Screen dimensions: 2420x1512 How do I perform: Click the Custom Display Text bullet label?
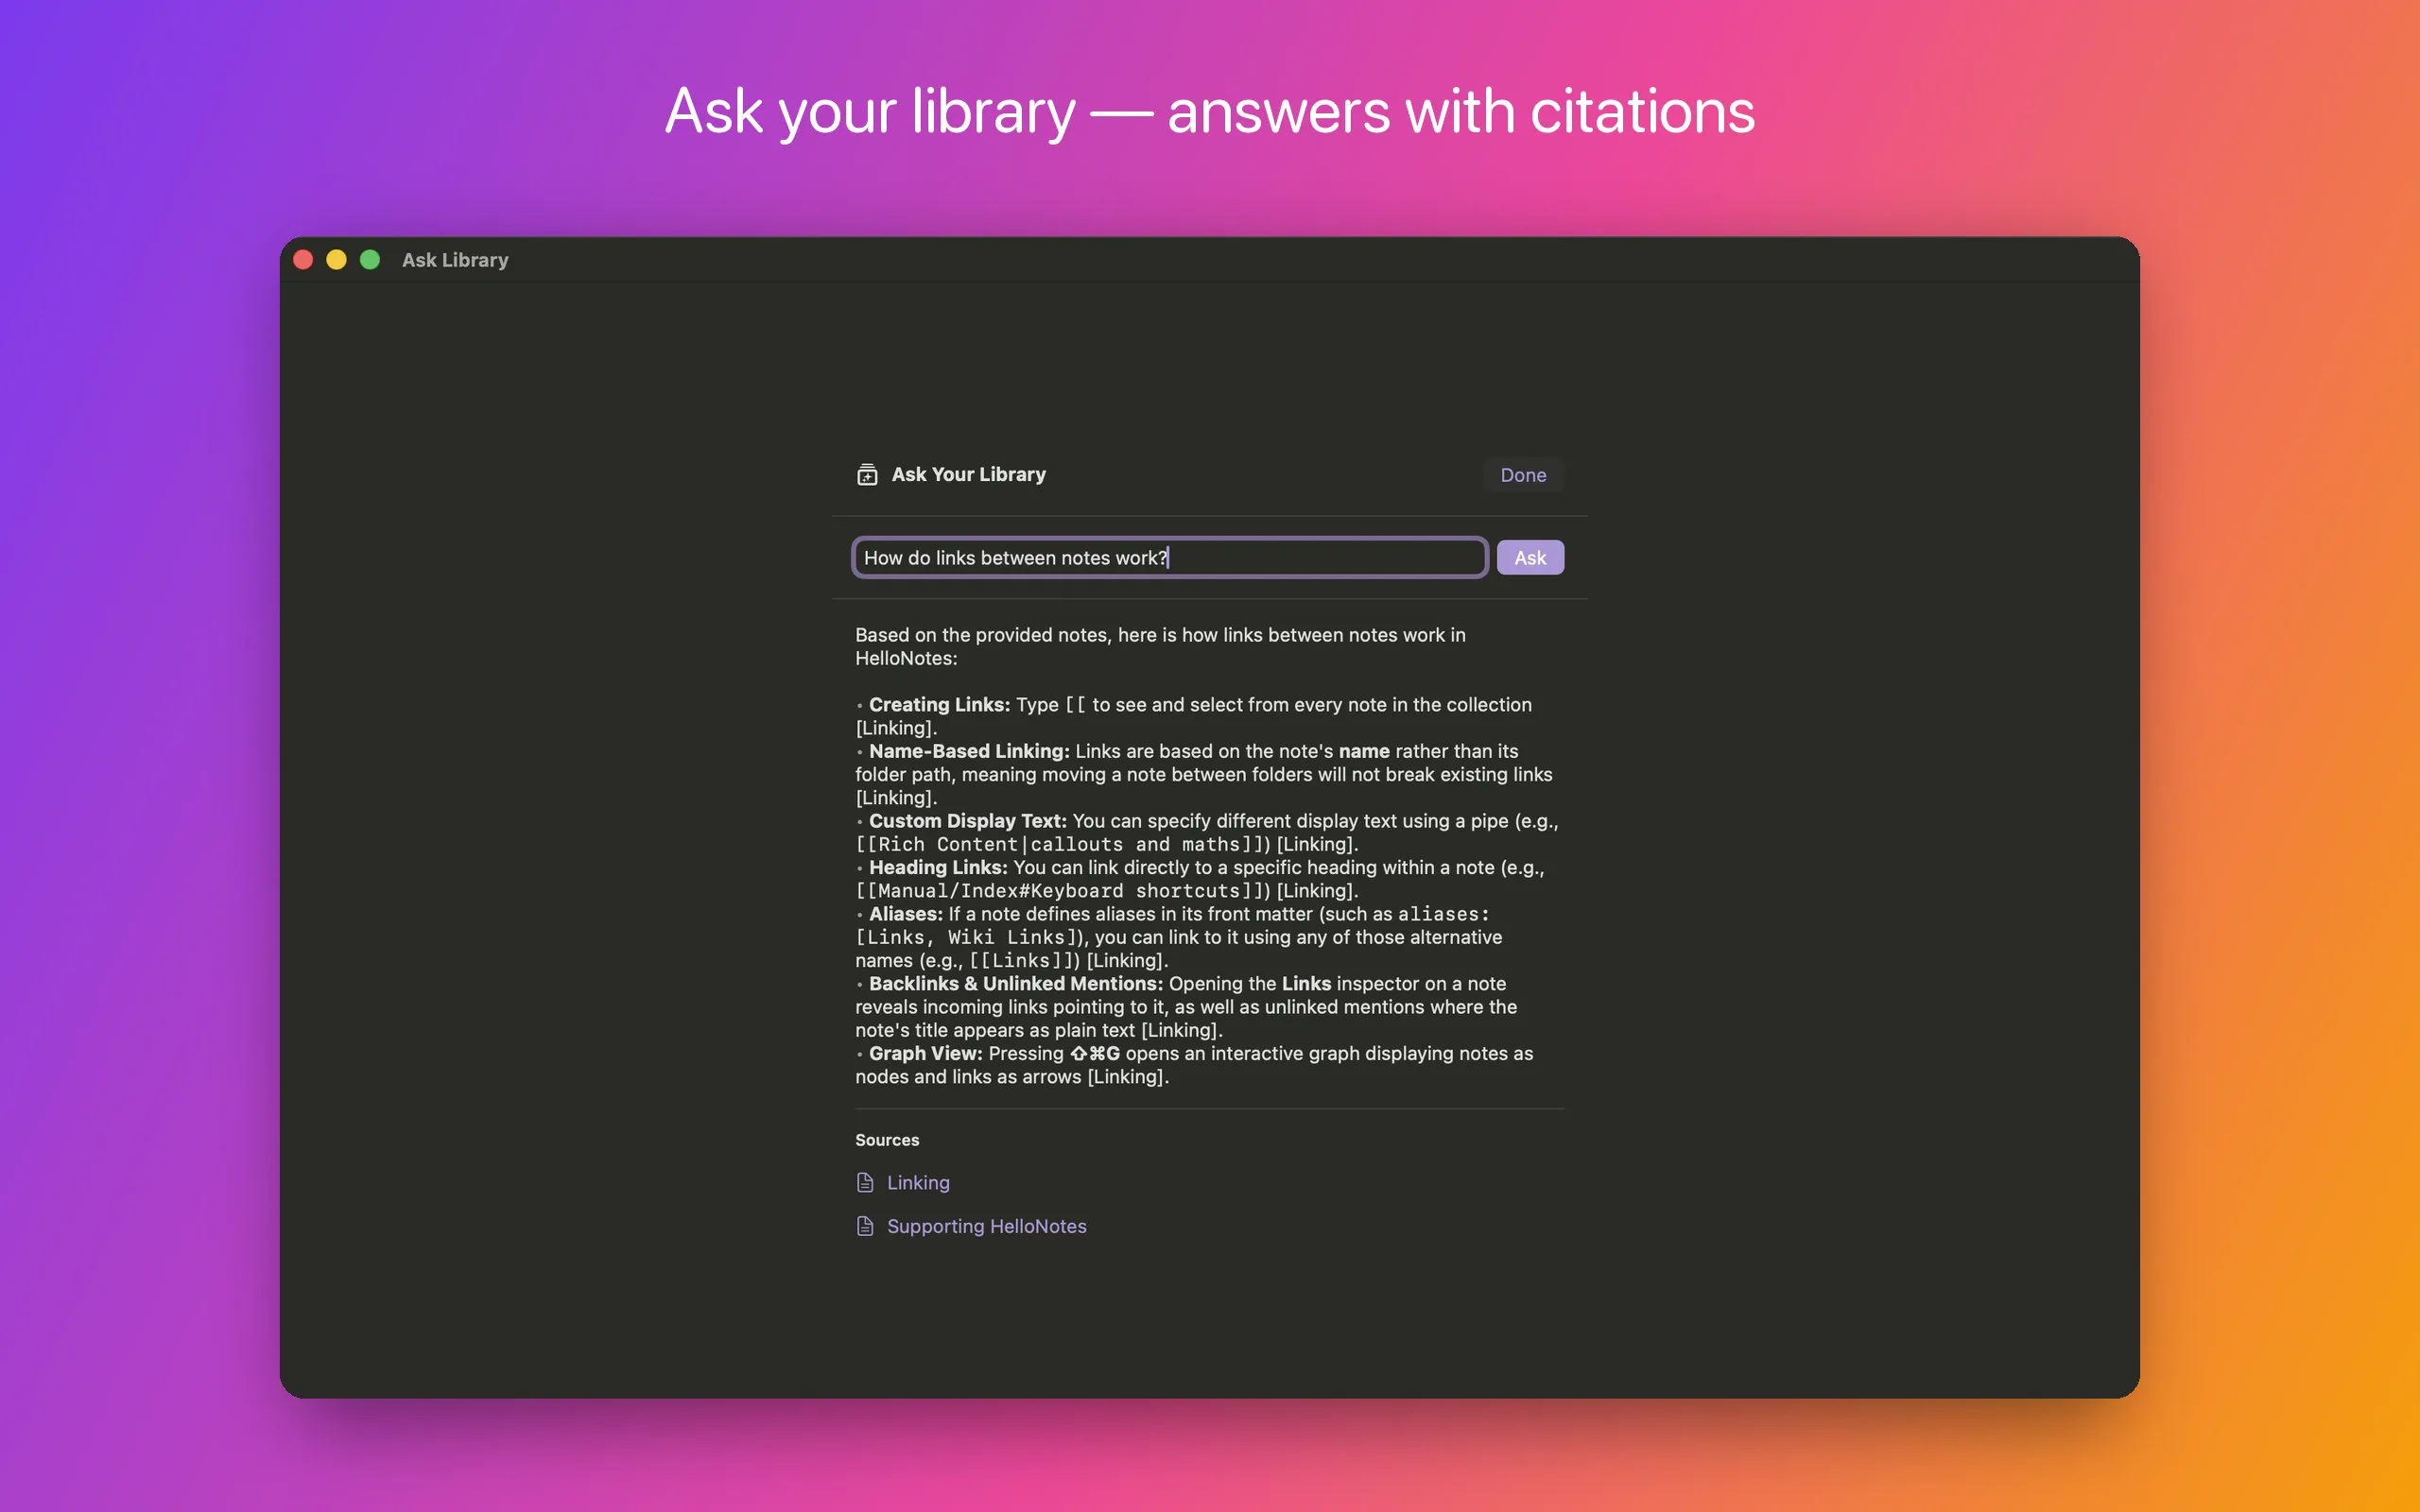pyautogui.click(x=968, y=821)
